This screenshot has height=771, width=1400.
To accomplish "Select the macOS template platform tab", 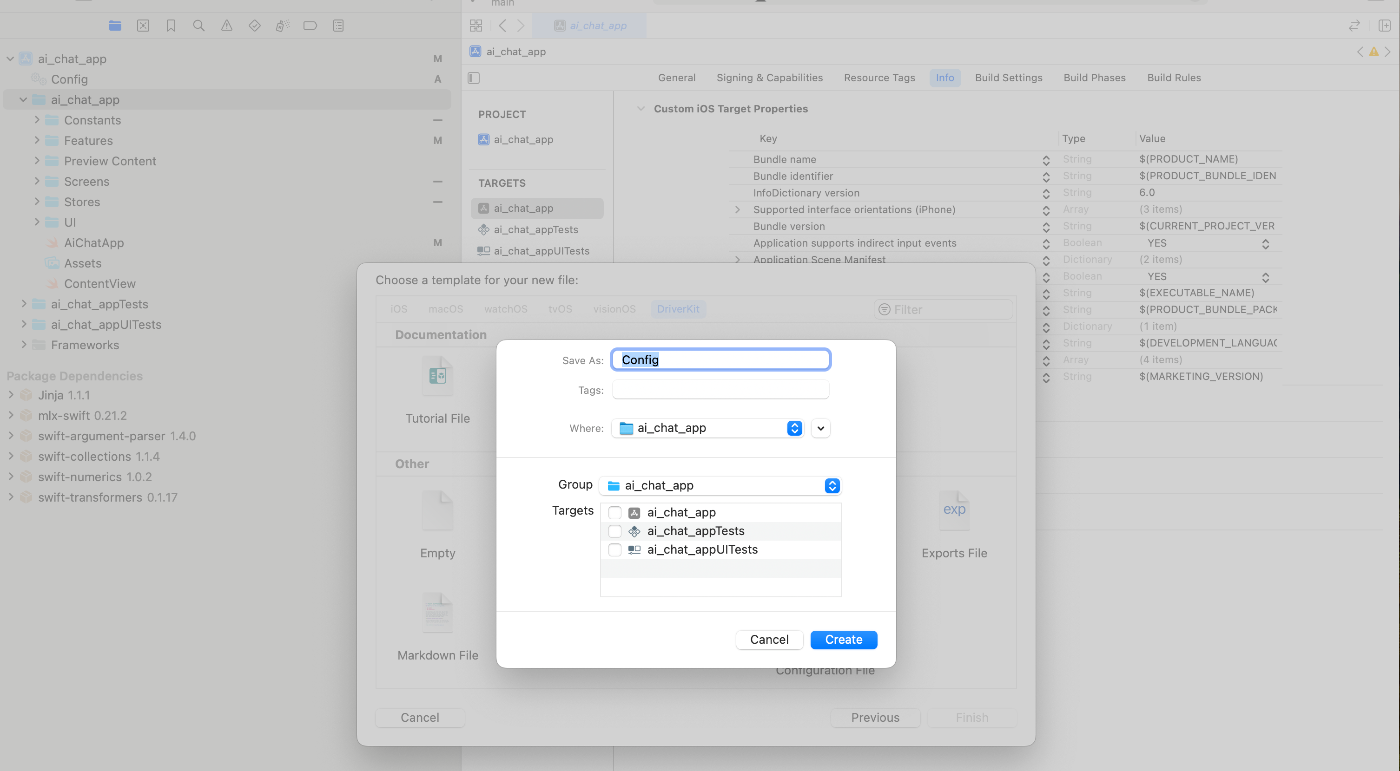I will point(446,309).
